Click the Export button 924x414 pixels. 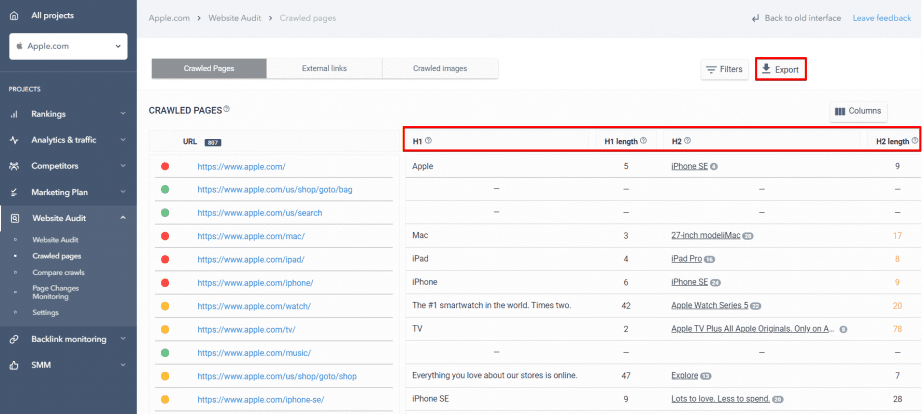780,69
